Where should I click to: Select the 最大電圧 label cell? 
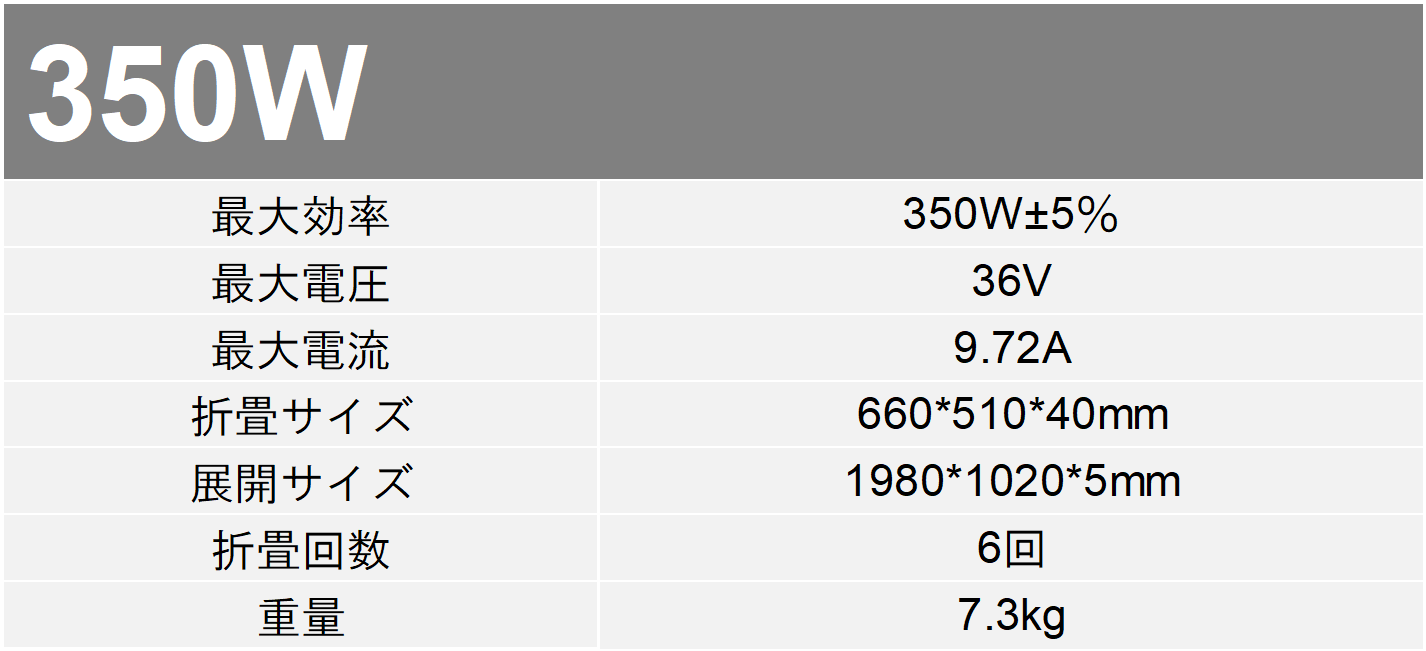click(300, 283)
